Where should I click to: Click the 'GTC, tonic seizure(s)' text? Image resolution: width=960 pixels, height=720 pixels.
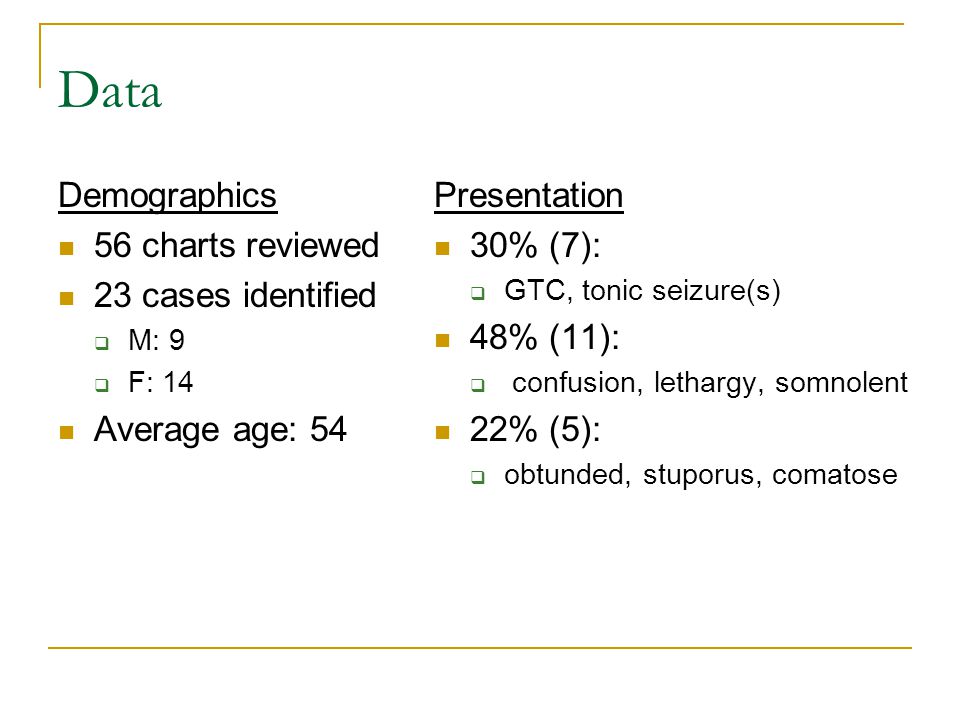pos(642,290)
